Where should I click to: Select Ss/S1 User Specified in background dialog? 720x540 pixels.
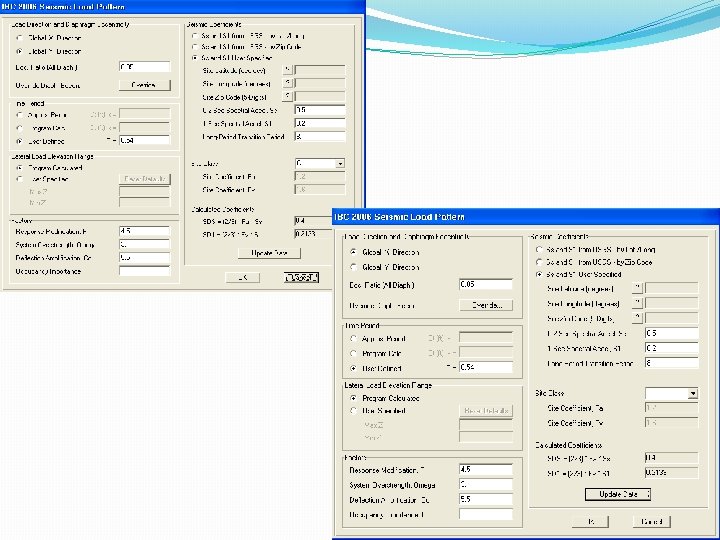coord(195,58)
